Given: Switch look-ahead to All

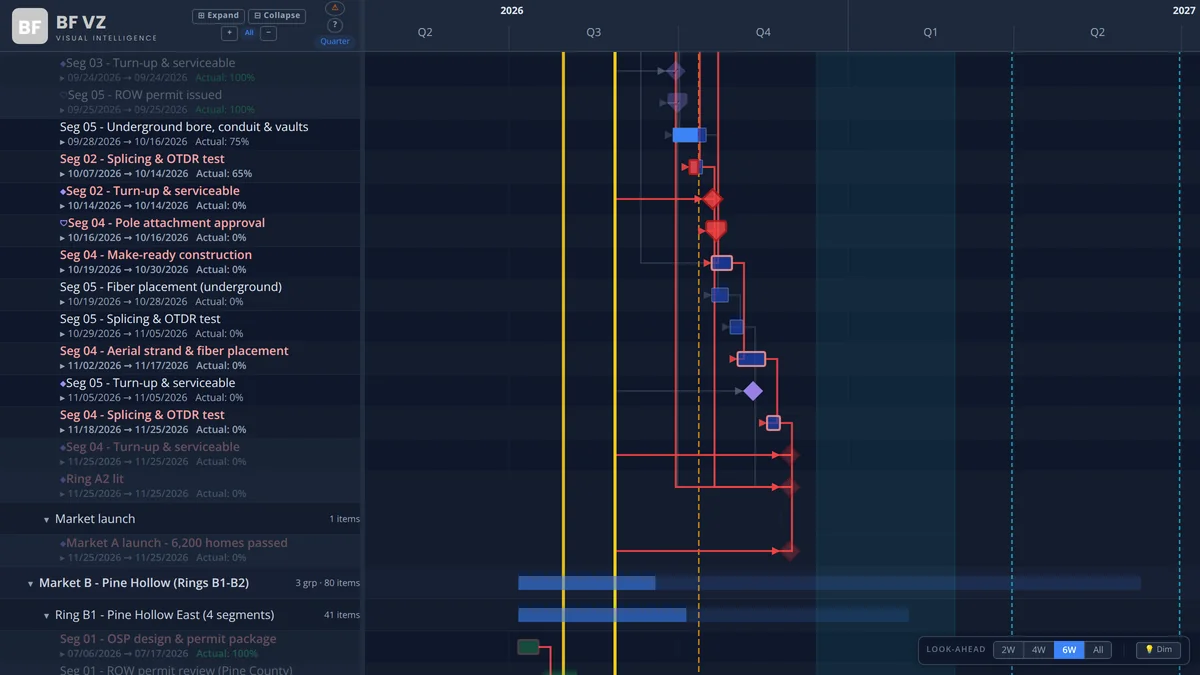Looking at the screenshot, I should pos(1098,650).
